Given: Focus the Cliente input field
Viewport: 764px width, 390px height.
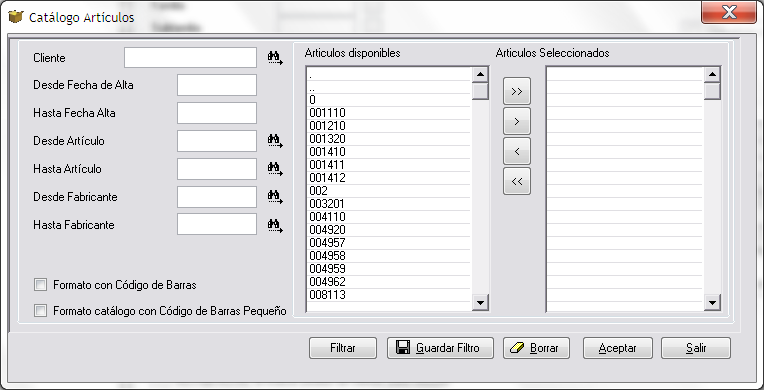Looking at the screenshot, I should [191, 58].
